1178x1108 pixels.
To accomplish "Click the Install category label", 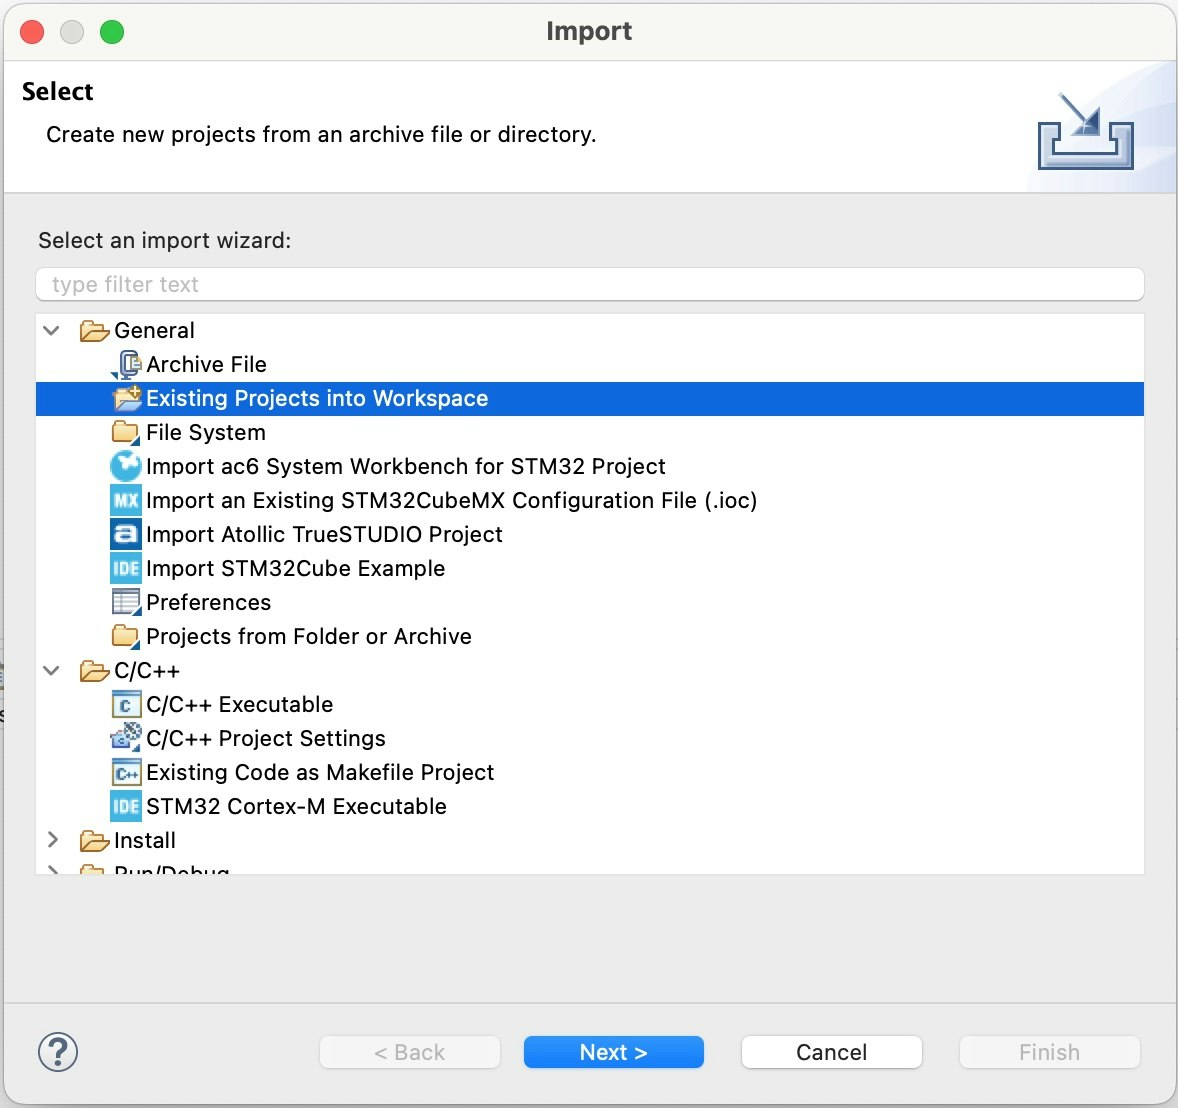I will point(145,841).
